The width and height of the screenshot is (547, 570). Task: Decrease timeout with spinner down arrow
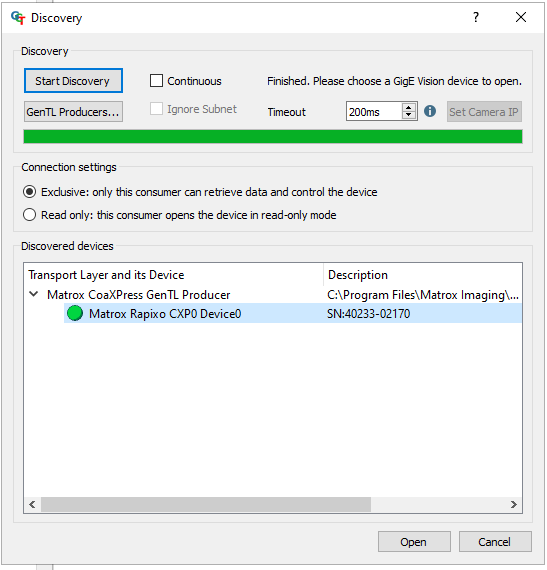409,115
